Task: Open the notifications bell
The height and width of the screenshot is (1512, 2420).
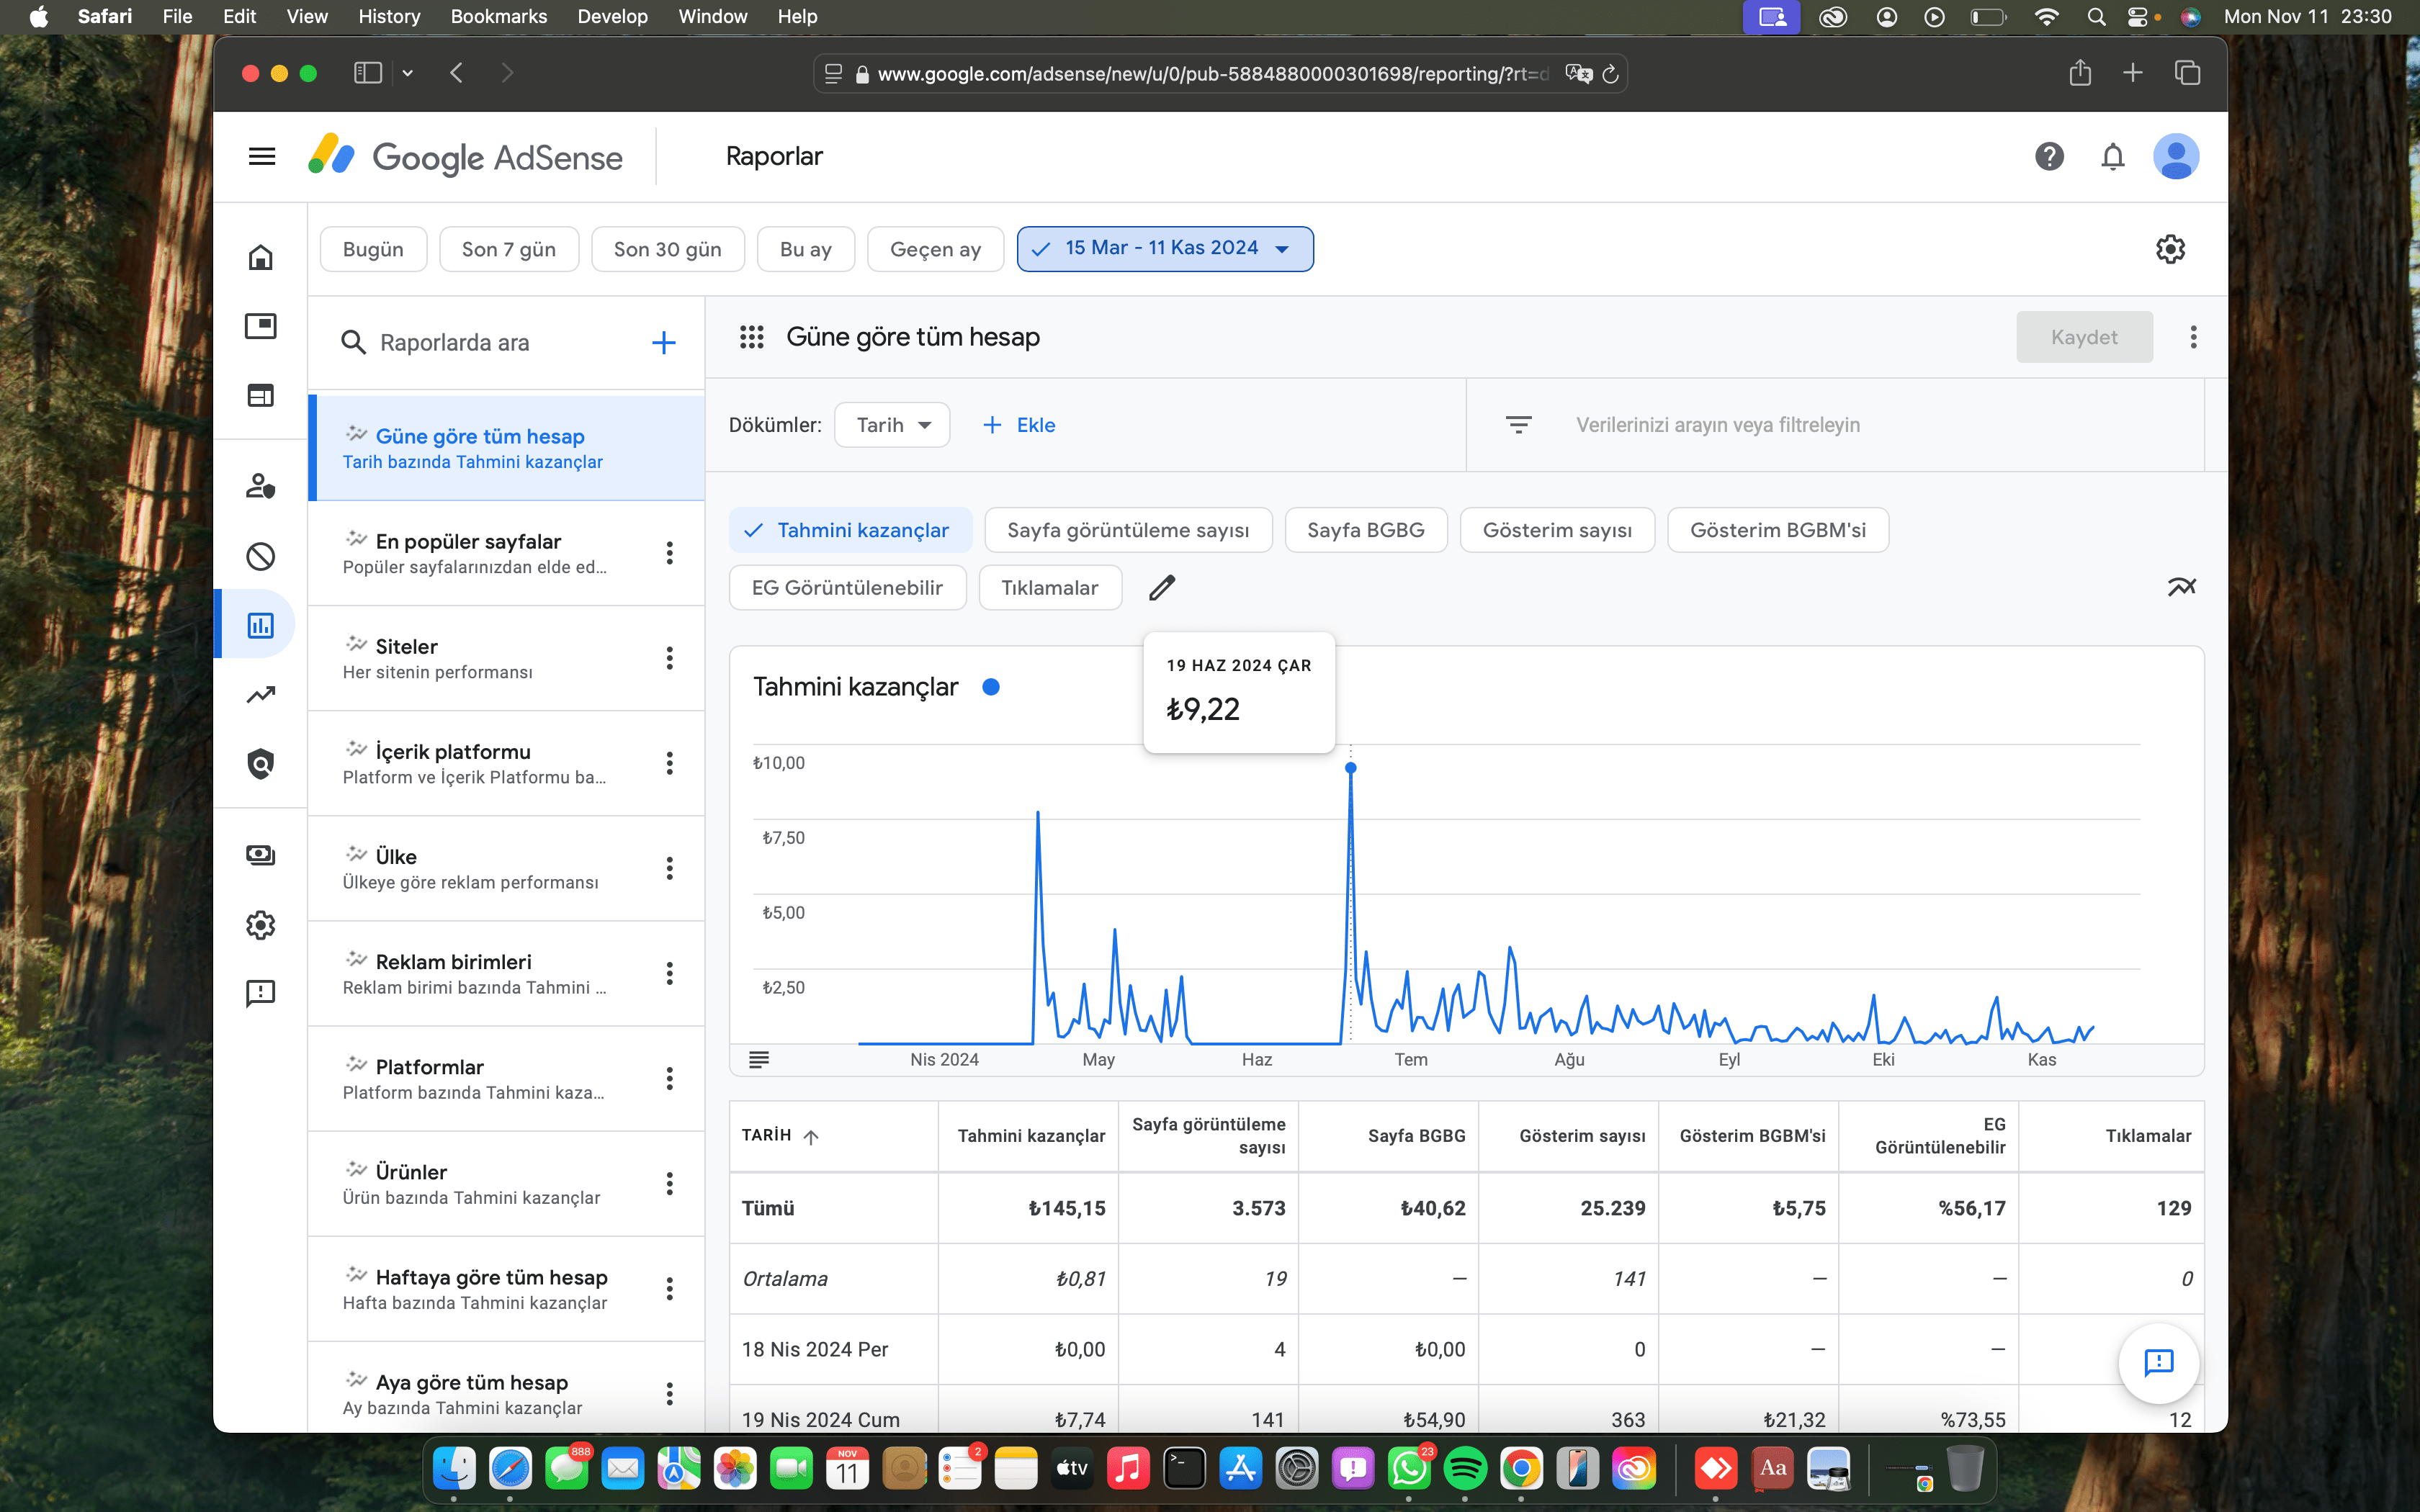Action: click(2112, 156)
